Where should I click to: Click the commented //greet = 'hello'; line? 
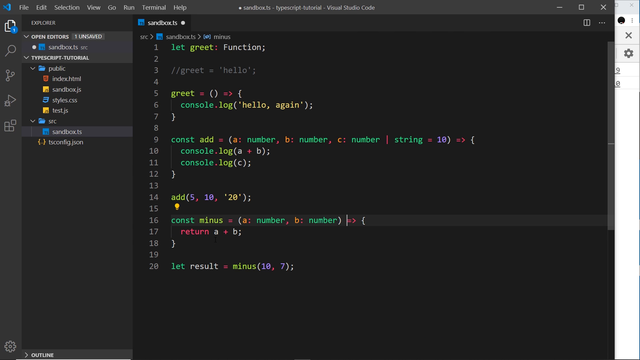(x=213, y=70)
